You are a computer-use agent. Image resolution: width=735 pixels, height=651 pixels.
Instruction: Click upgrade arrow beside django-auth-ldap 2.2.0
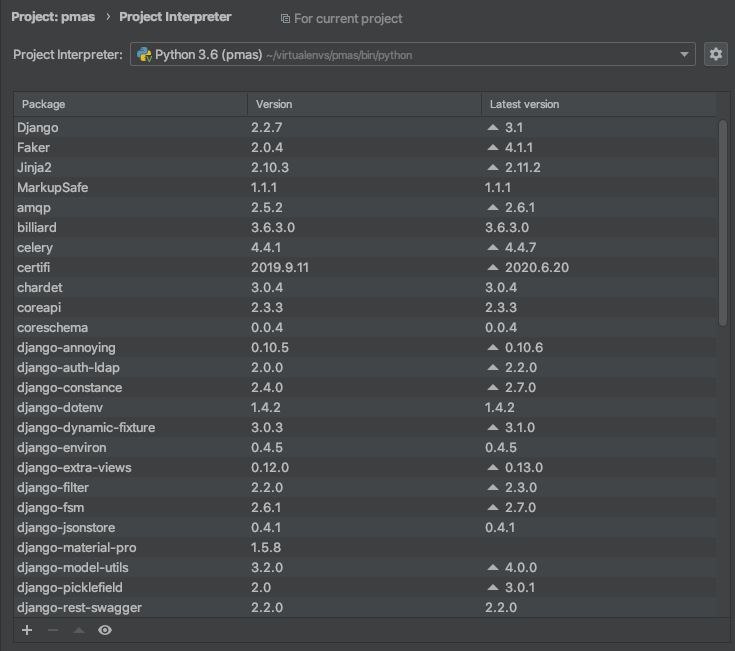click(x=493, y=367)
